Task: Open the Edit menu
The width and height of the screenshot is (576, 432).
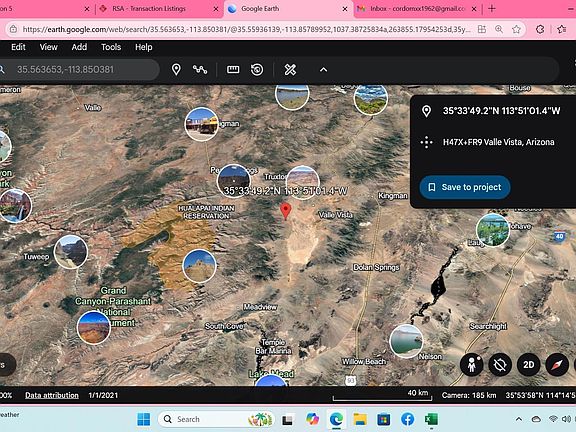Action: 18,47
